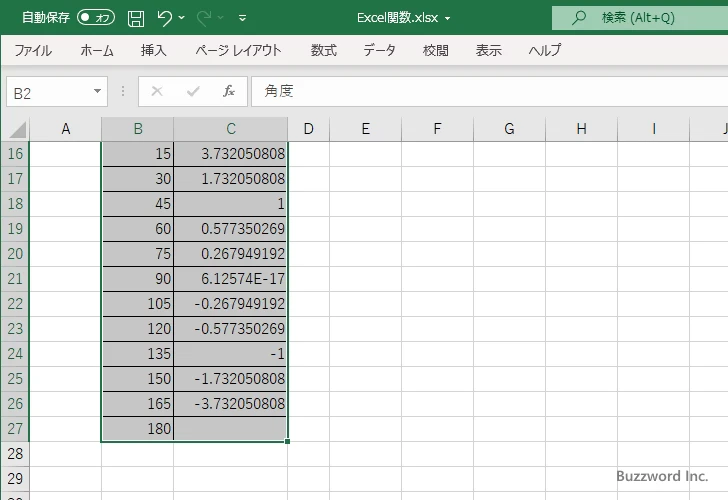728x500 pixels.
Task: Toggle the AutoSave switch
Action: pos(96,18)
